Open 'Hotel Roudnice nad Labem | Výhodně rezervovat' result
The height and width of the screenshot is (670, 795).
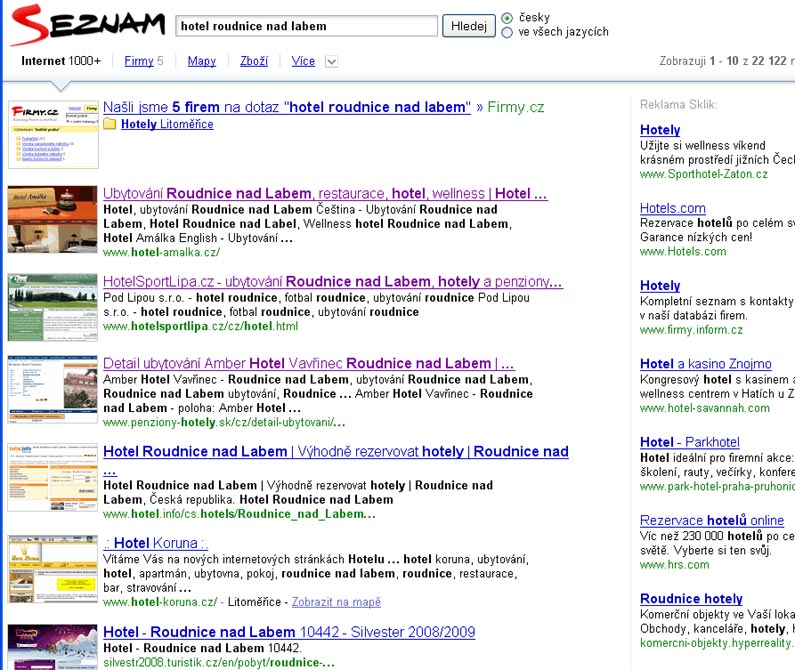click(x=336, y=451)
